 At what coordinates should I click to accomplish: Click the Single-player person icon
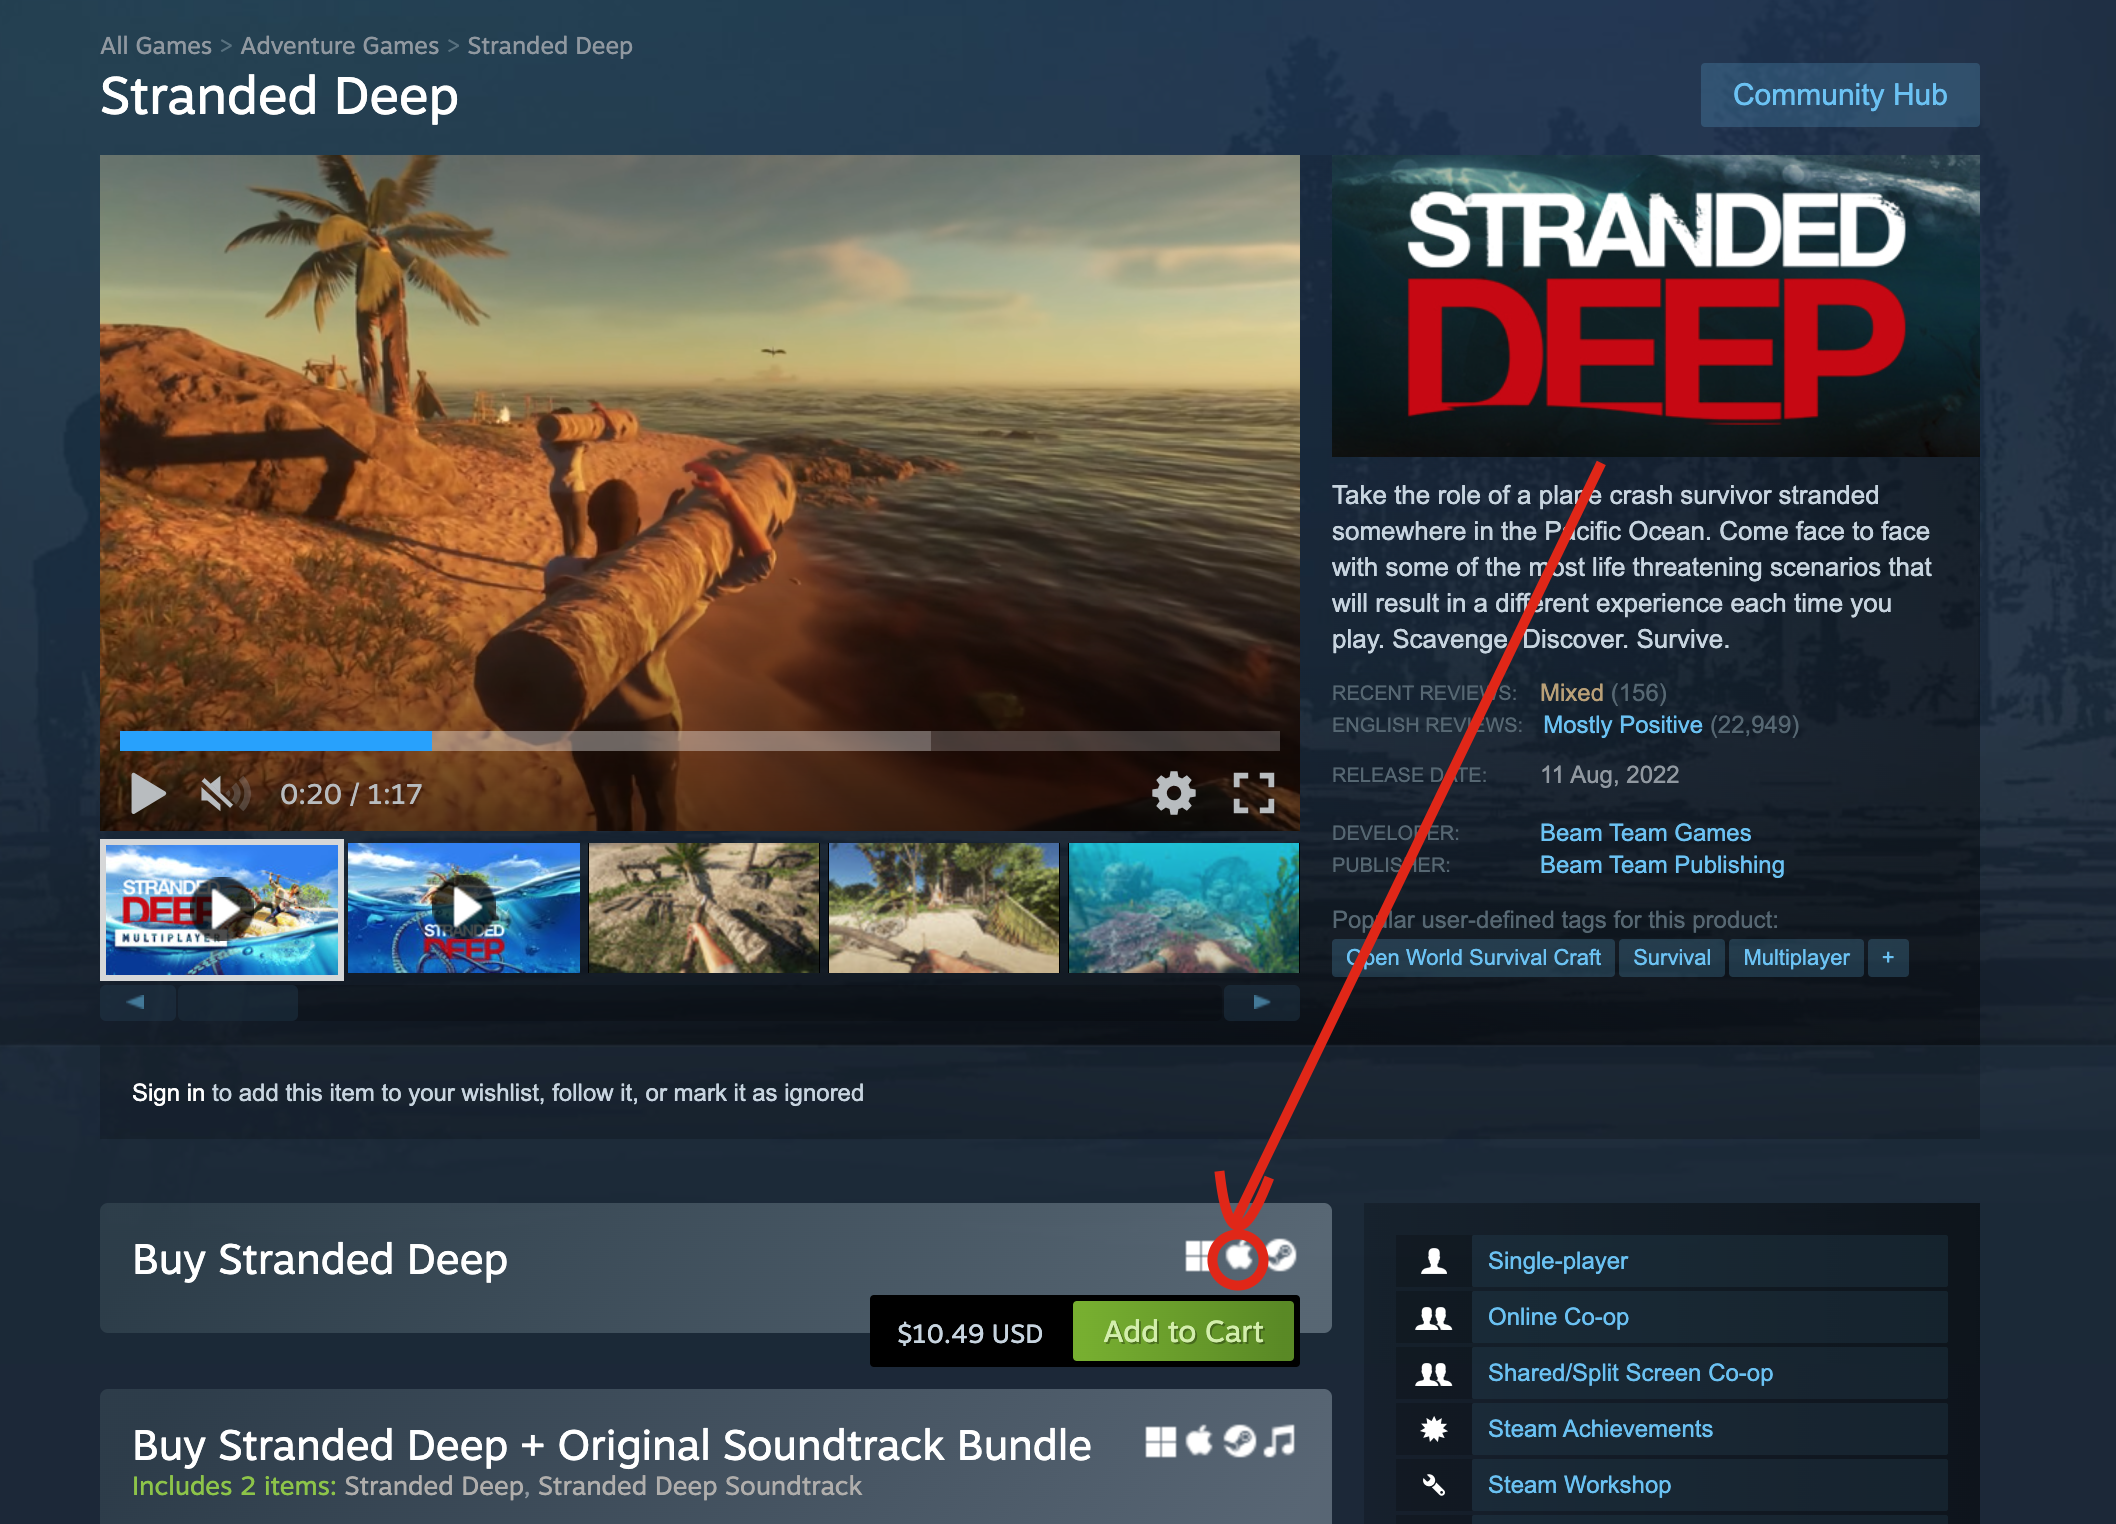pyautogui.click(x=1434, y=1261)
